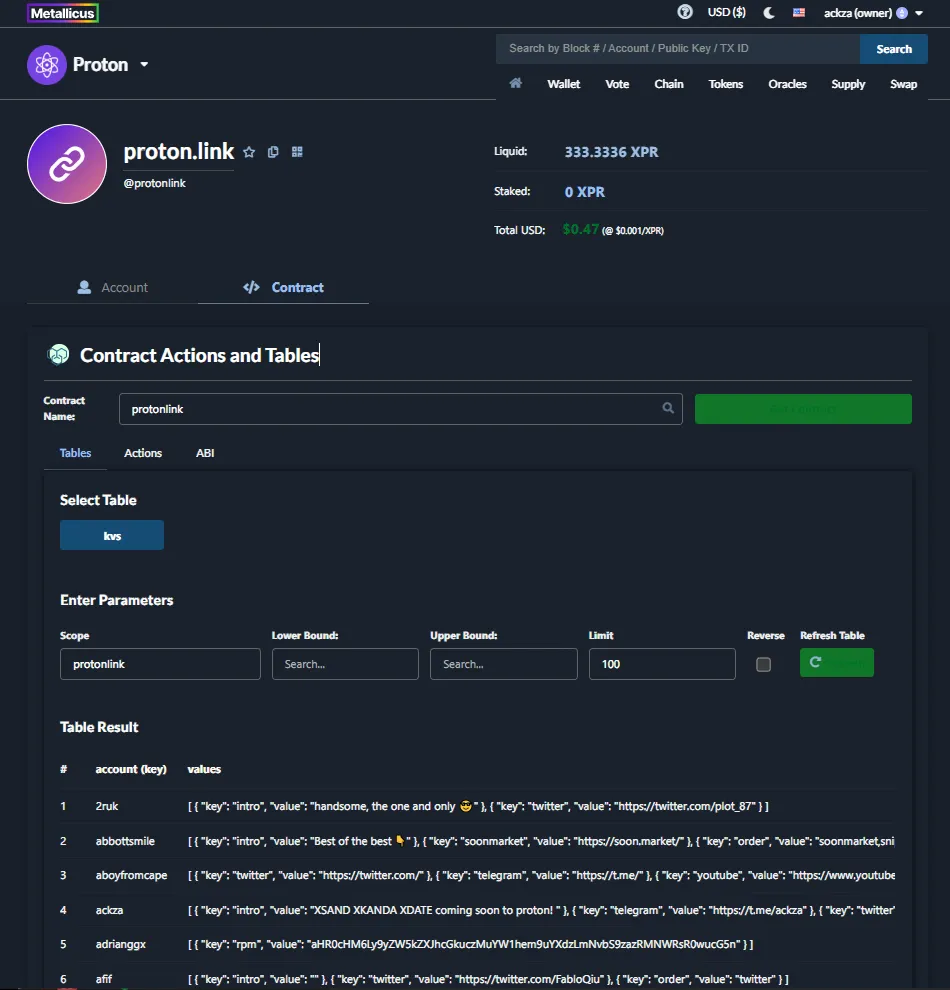950x990 pixels.
Task: Open the help question mark icon
Action: point(685,12)
